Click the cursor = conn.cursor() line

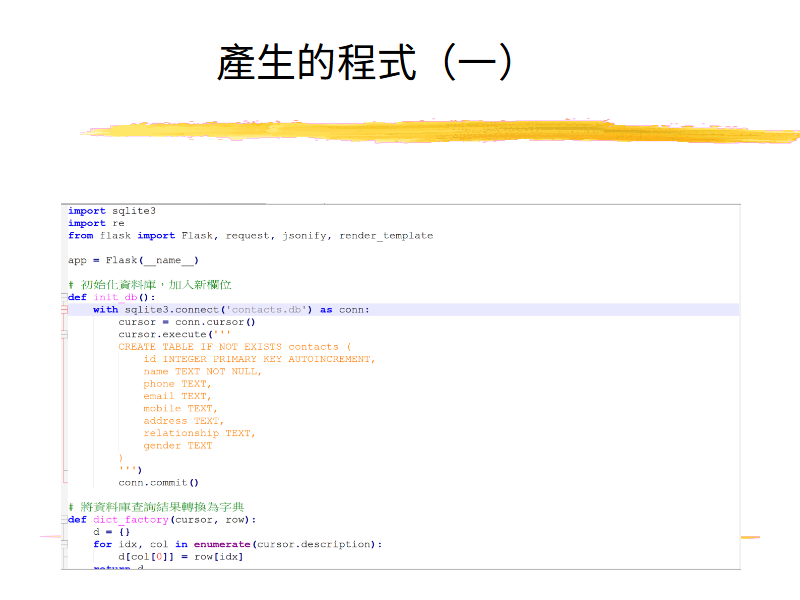click(x=187, y=322)
